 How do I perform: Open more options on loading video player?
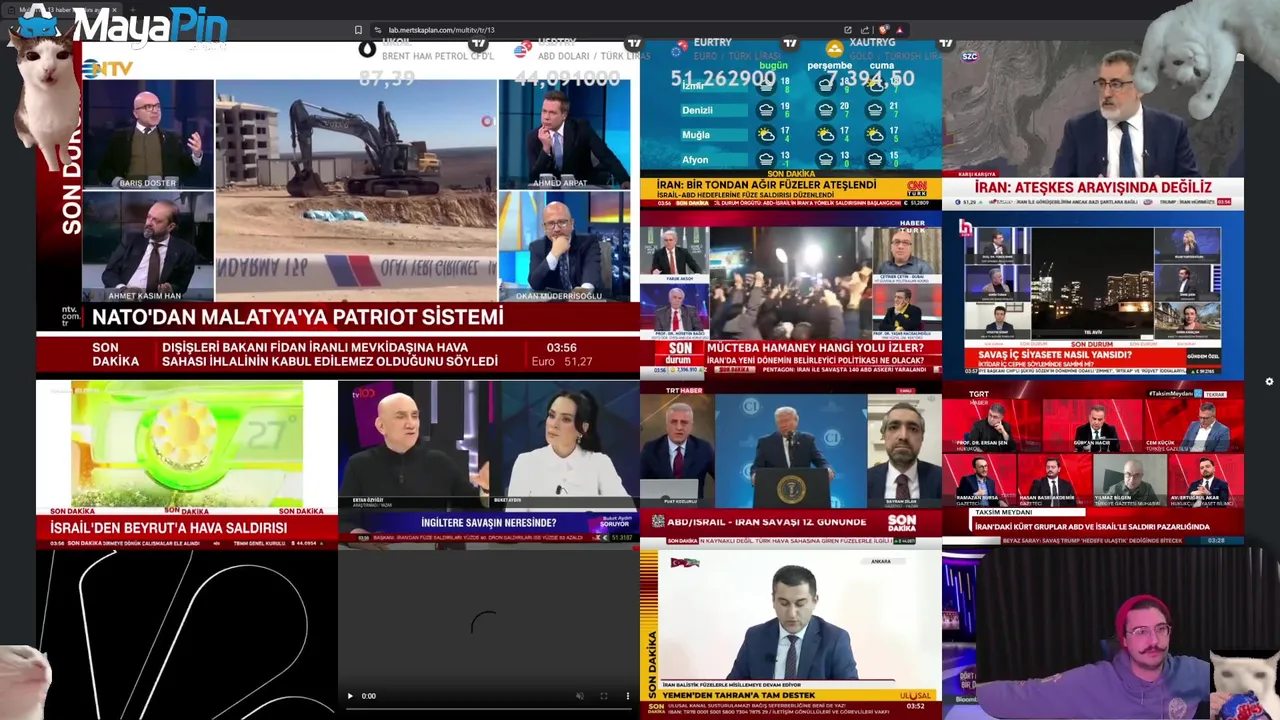tap(628, 696)
